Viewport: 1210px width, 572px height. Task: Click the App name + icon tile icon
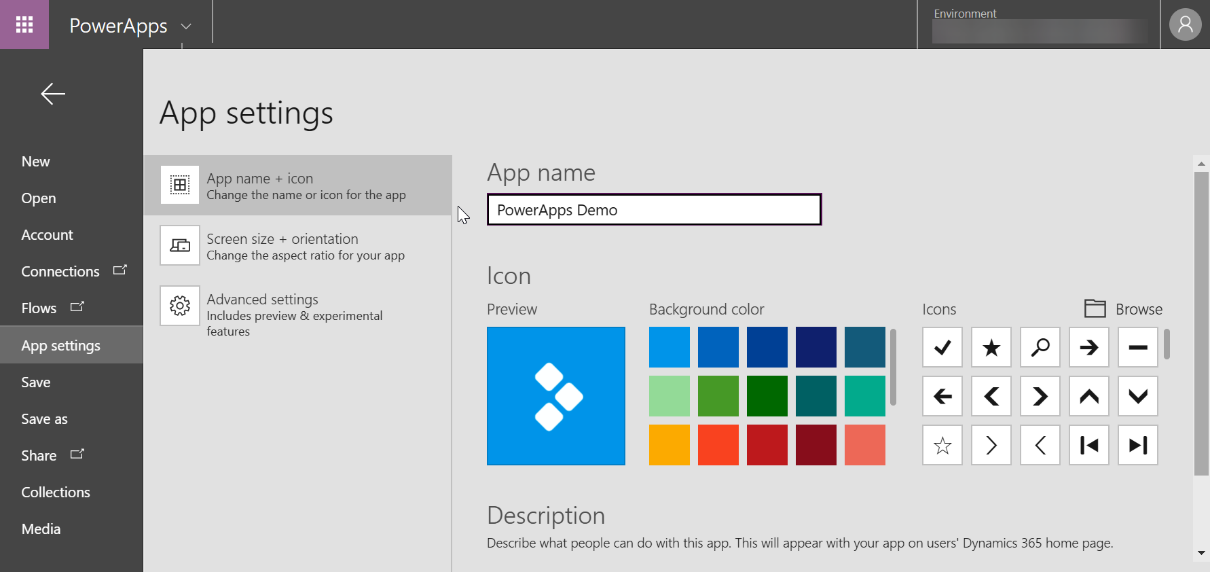click(x=180, y=185)
